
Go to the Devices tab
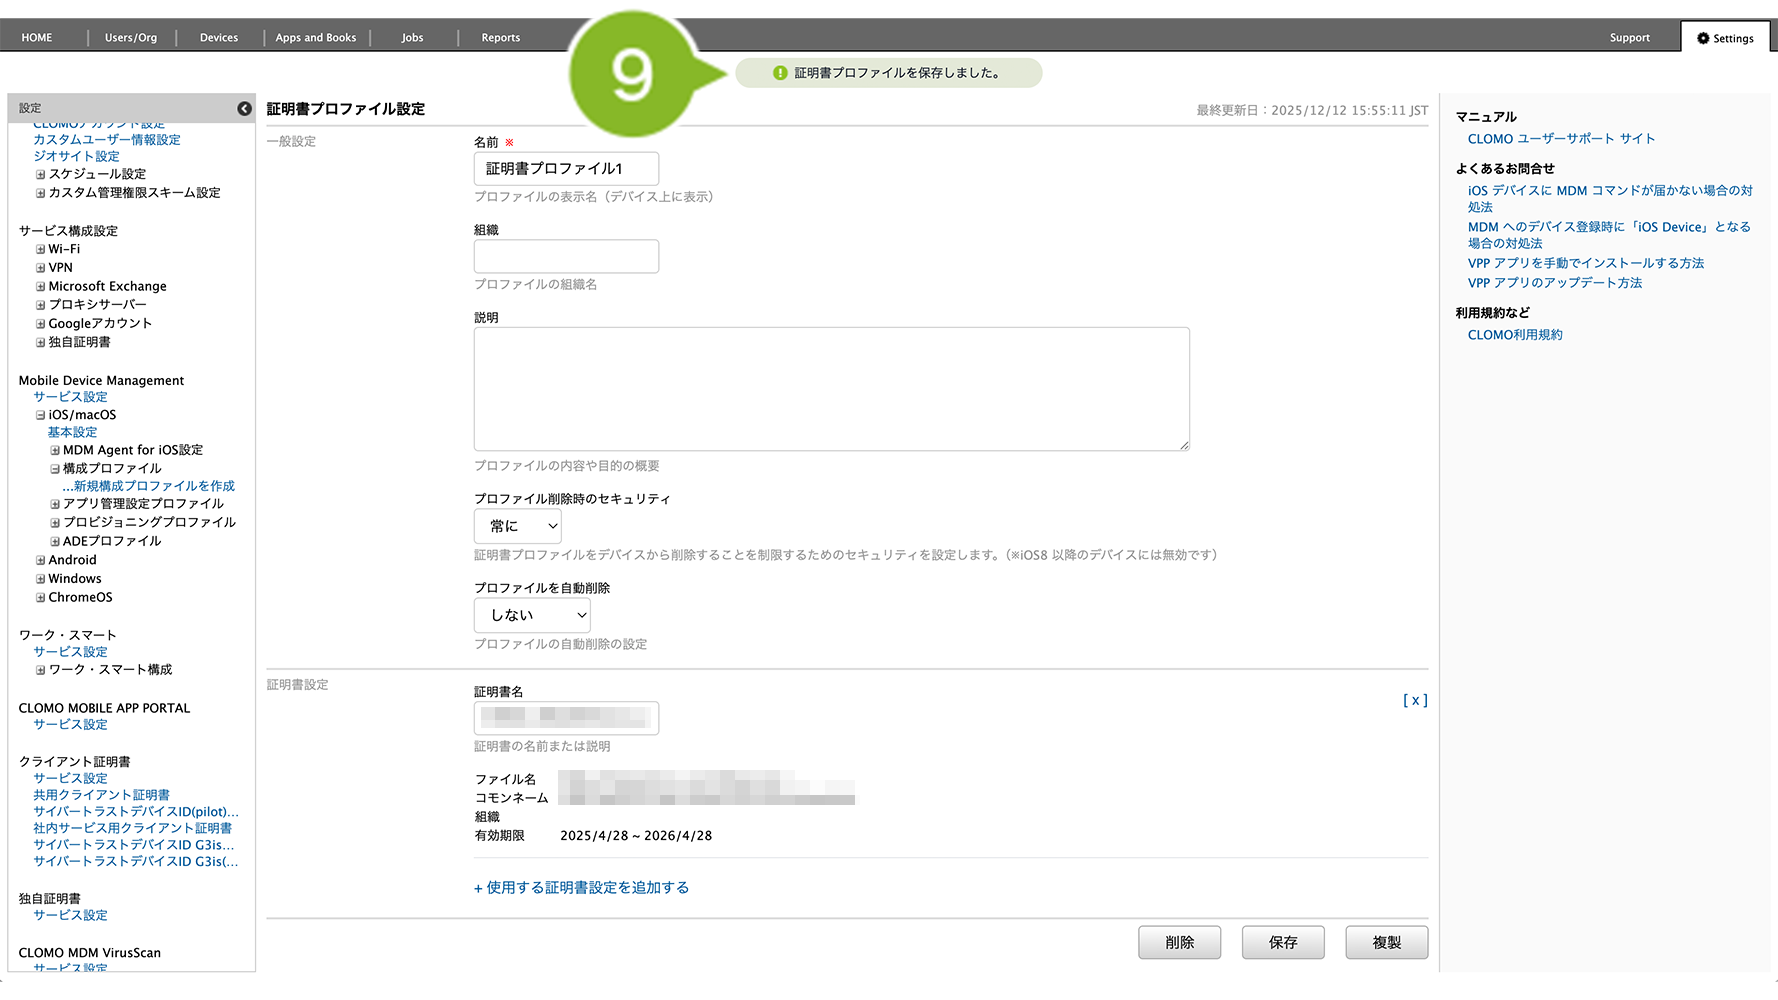coord(219,38)
